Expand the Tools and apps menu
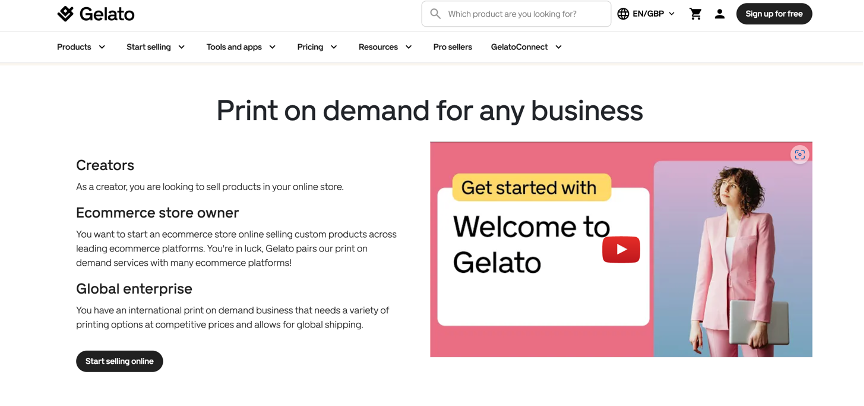864x406 pixels. pyautogui.click(x=241, y=47)
